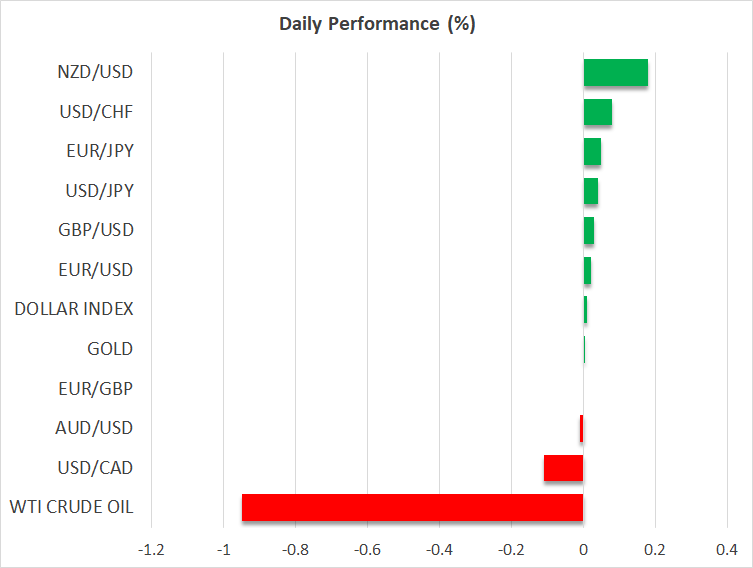Select the long red WTI Crude Oil bar

[x=412, y=507]
